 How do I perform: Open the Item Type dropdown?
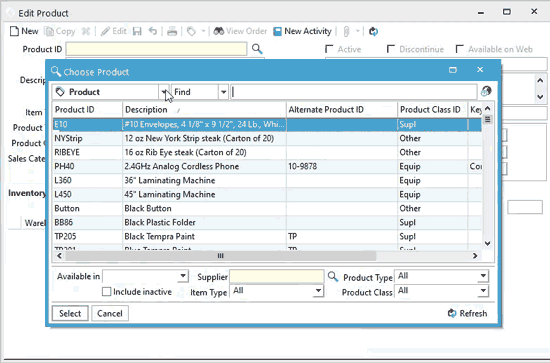[318, 290]
